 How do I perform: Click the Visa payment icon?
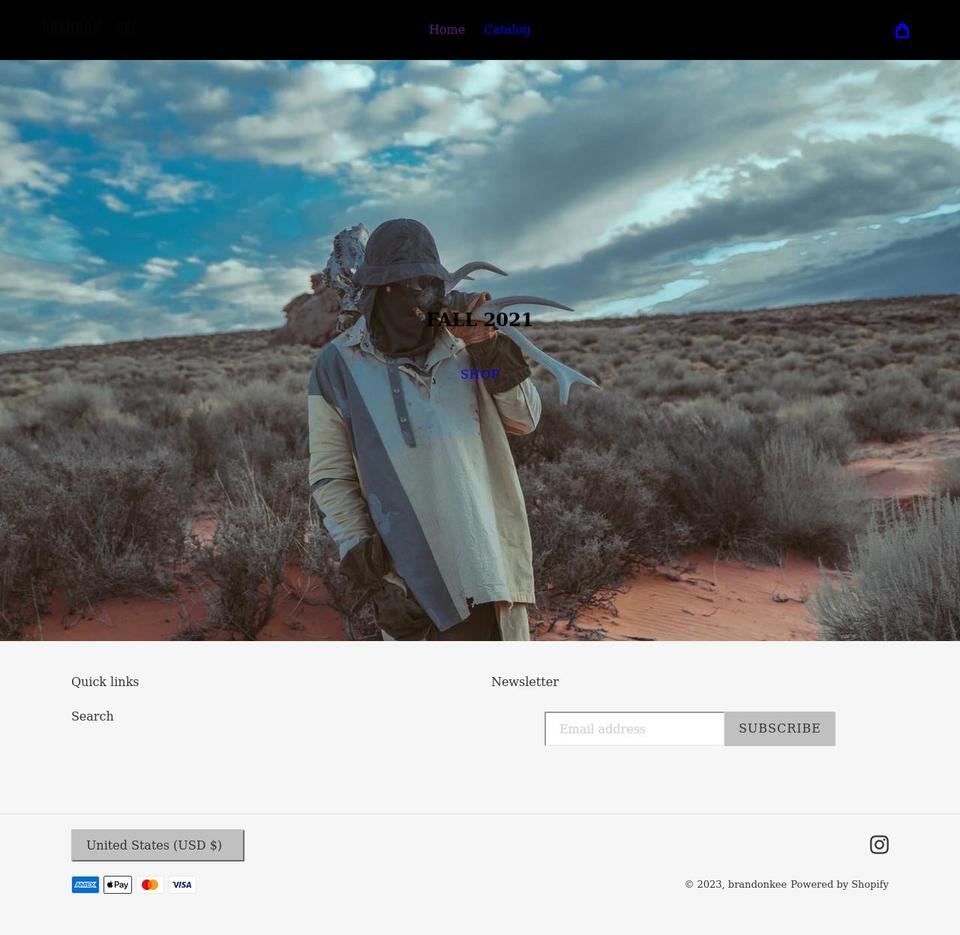tap(182, 884)
